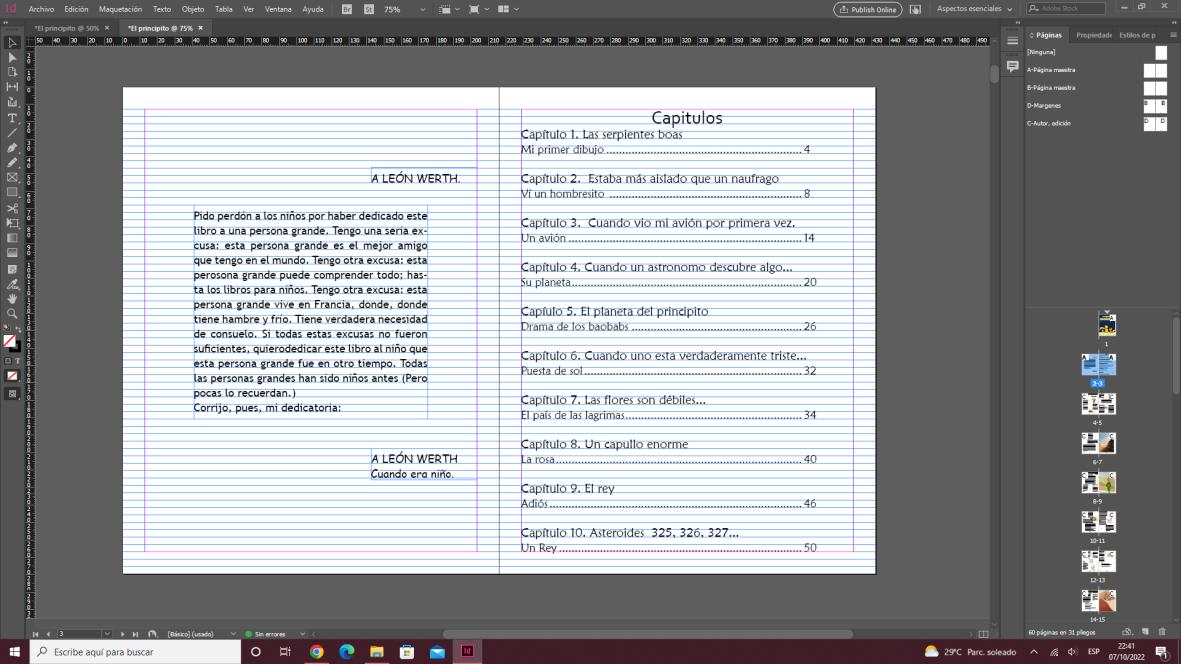Select A-Página maestra master thumbnail
This screenshot has height=664, width=1181.
pyautogui.click(x=1155, y=70)
